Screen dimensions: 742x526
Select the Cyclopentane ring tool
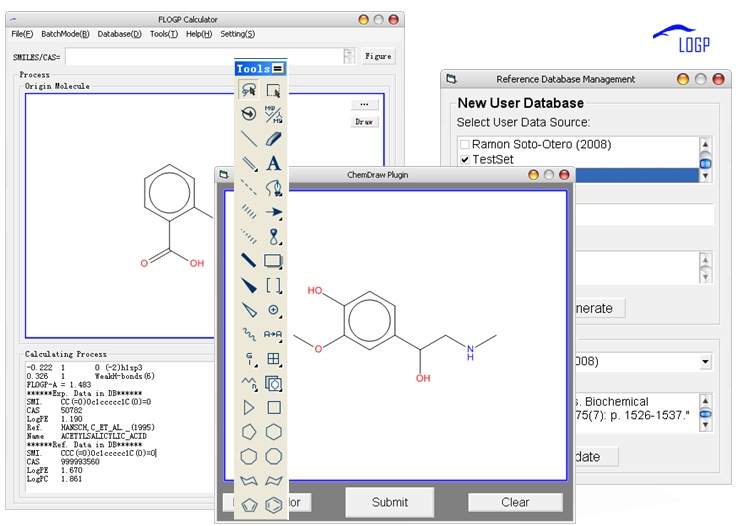248,432
